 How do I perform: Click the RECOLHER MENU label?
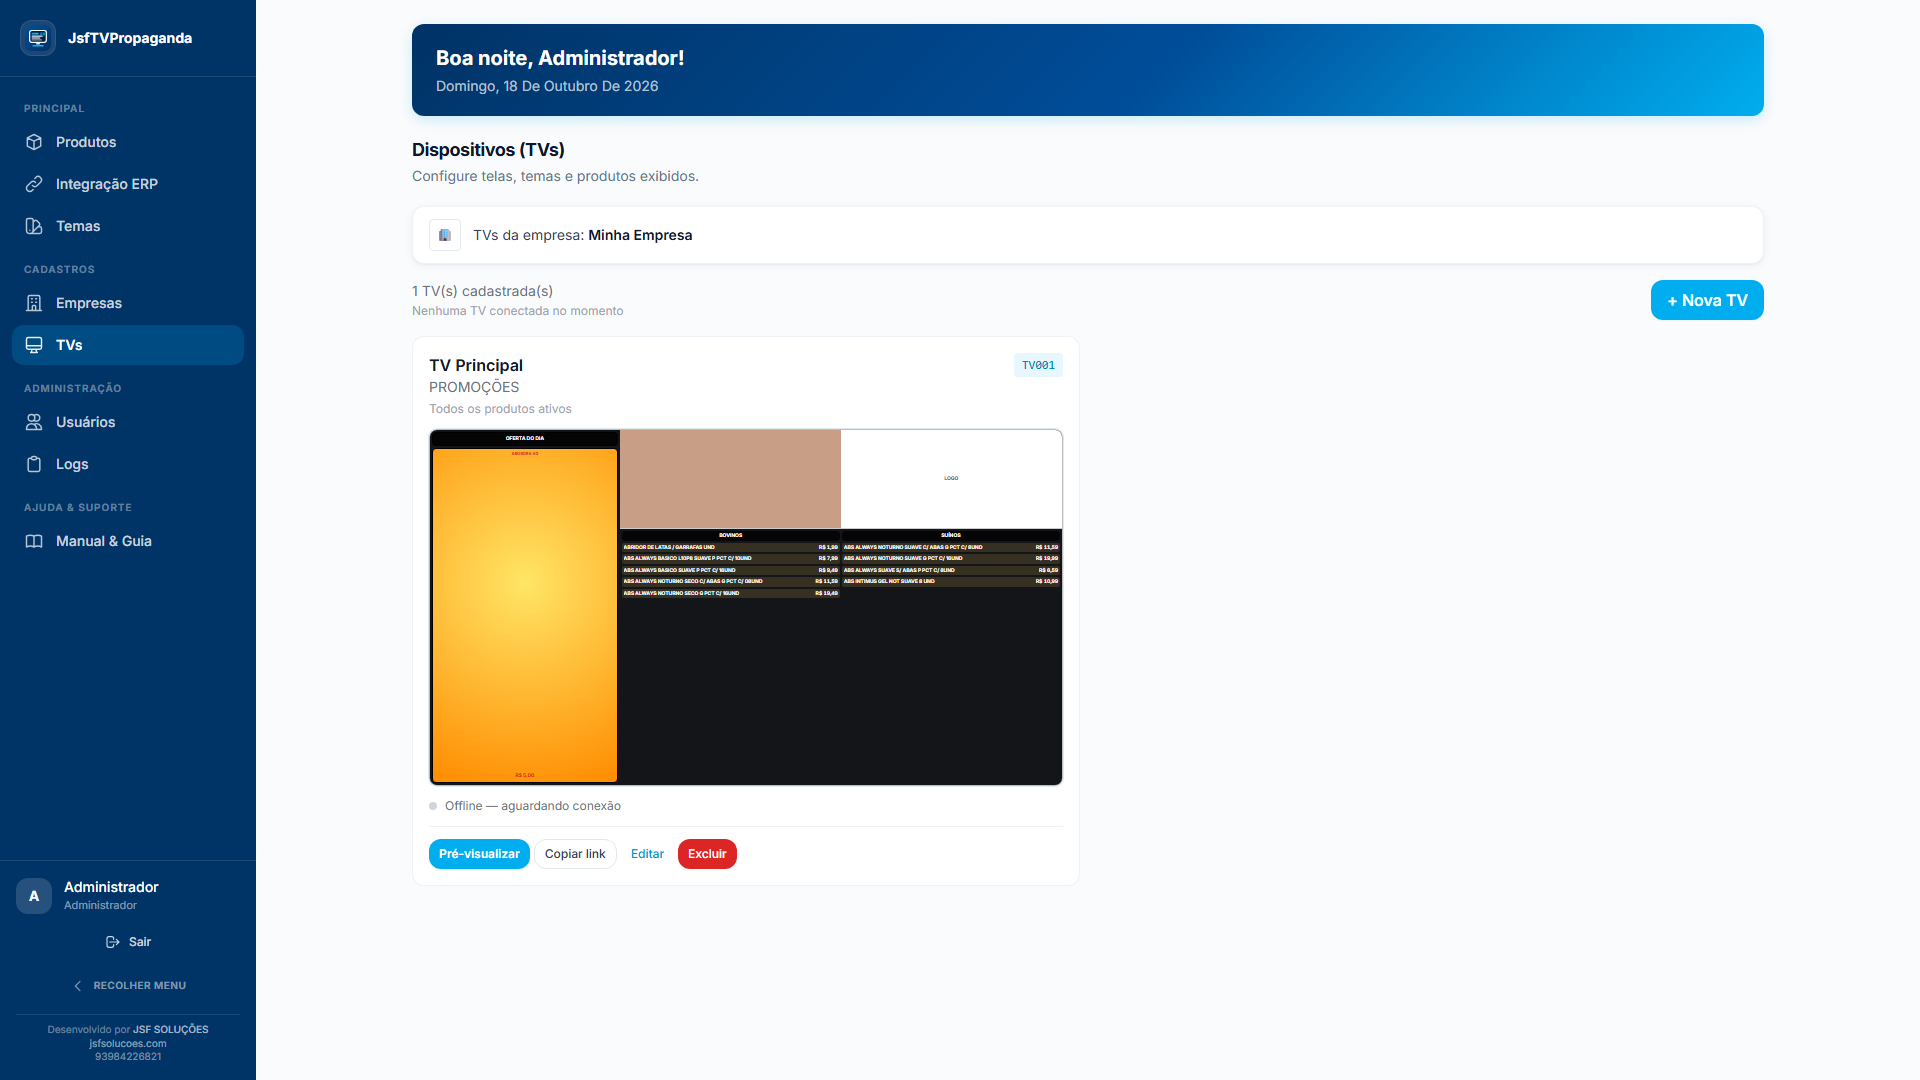pos(140,986)
